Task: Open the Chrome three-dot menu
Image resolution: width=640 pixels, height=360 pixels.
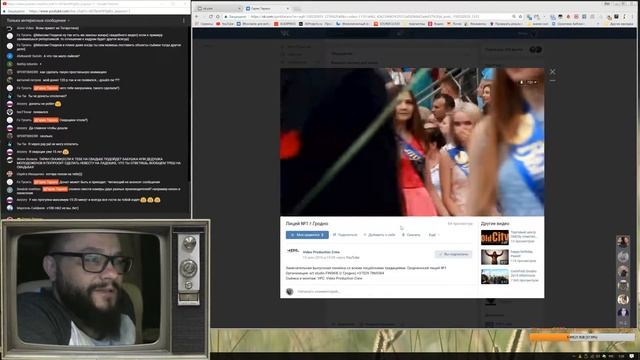Action: 632,17
